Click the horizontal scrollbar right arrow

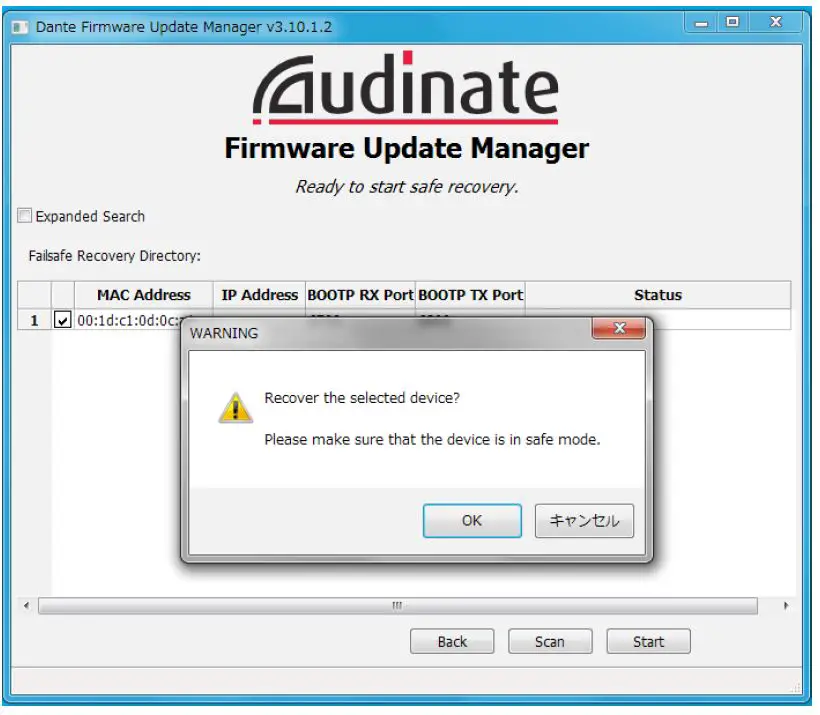786,606
